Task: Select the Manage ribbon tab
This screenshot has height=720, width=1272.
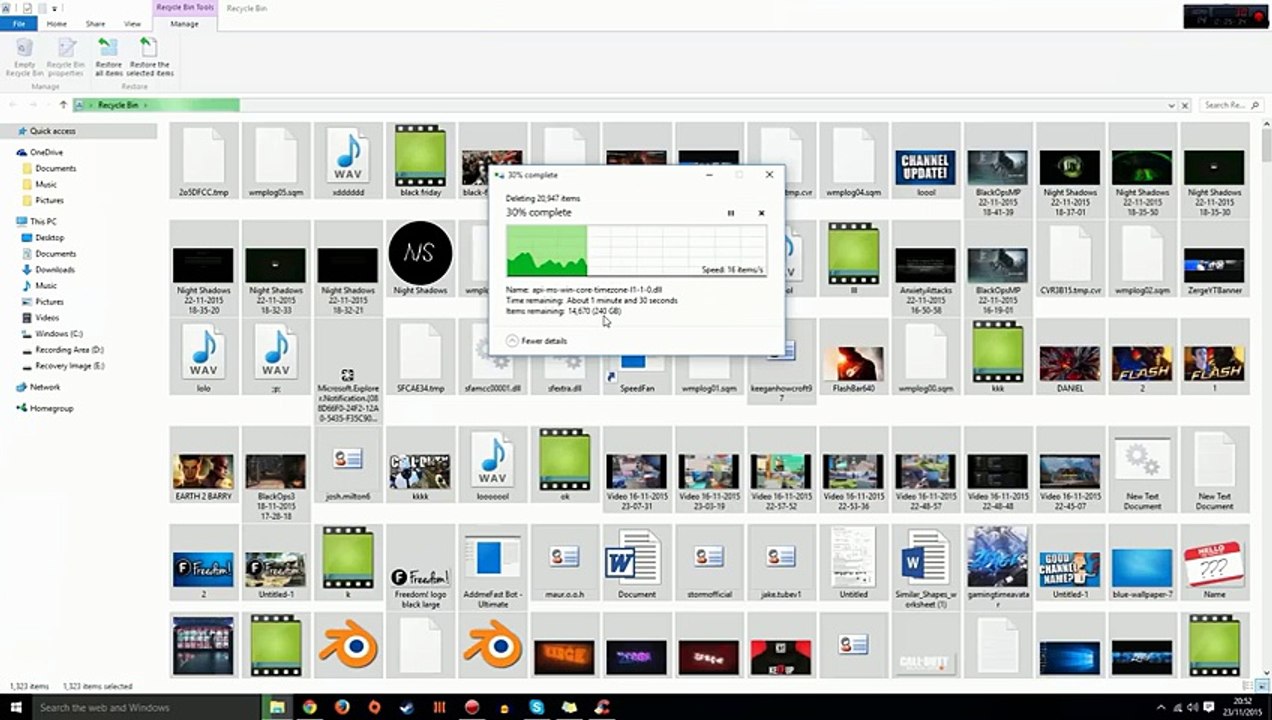Action: 184,23
